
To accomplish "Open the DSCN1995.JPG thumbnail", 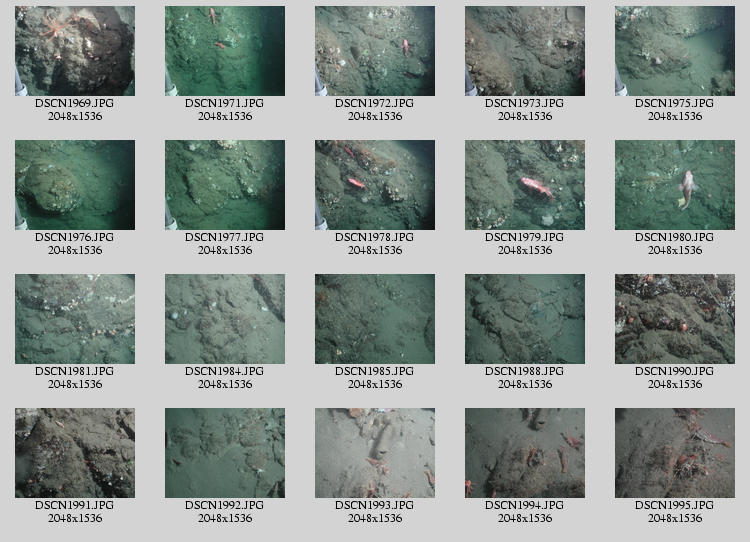I will pyautogui.click(x=675, y=453).
